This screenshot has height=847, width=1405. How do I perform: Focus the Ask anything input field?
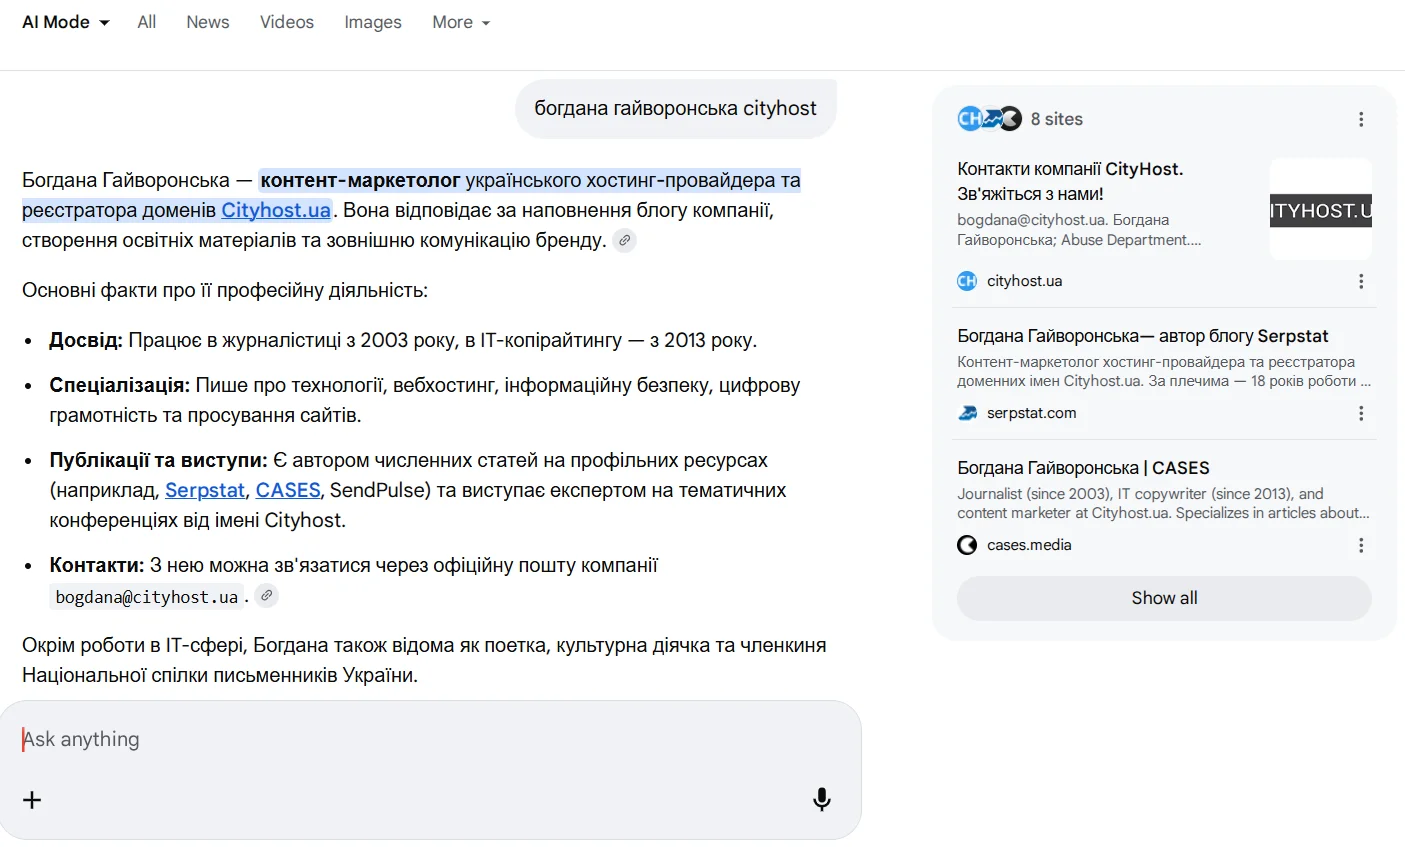click(x=430, y=739)
